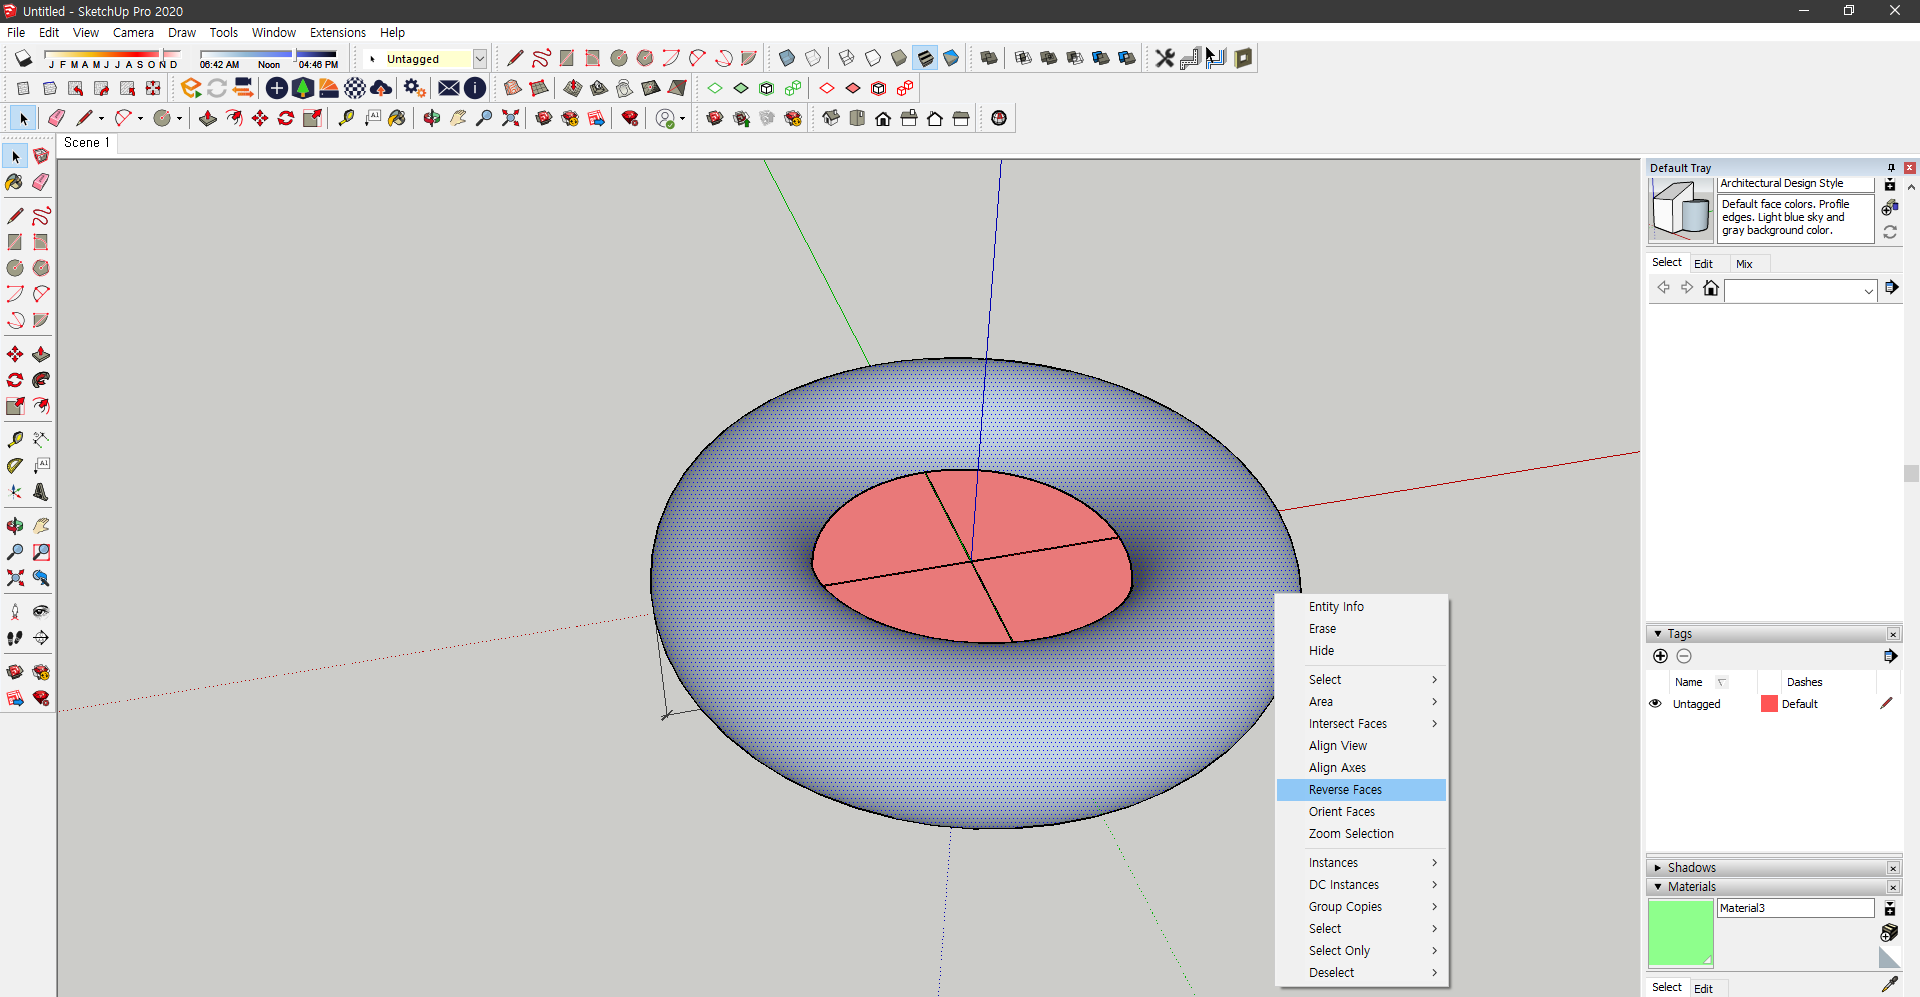
Task: Choose the Walk footprints tool in left toolbar
Action: pyautogui.click(x=15, y=638)
